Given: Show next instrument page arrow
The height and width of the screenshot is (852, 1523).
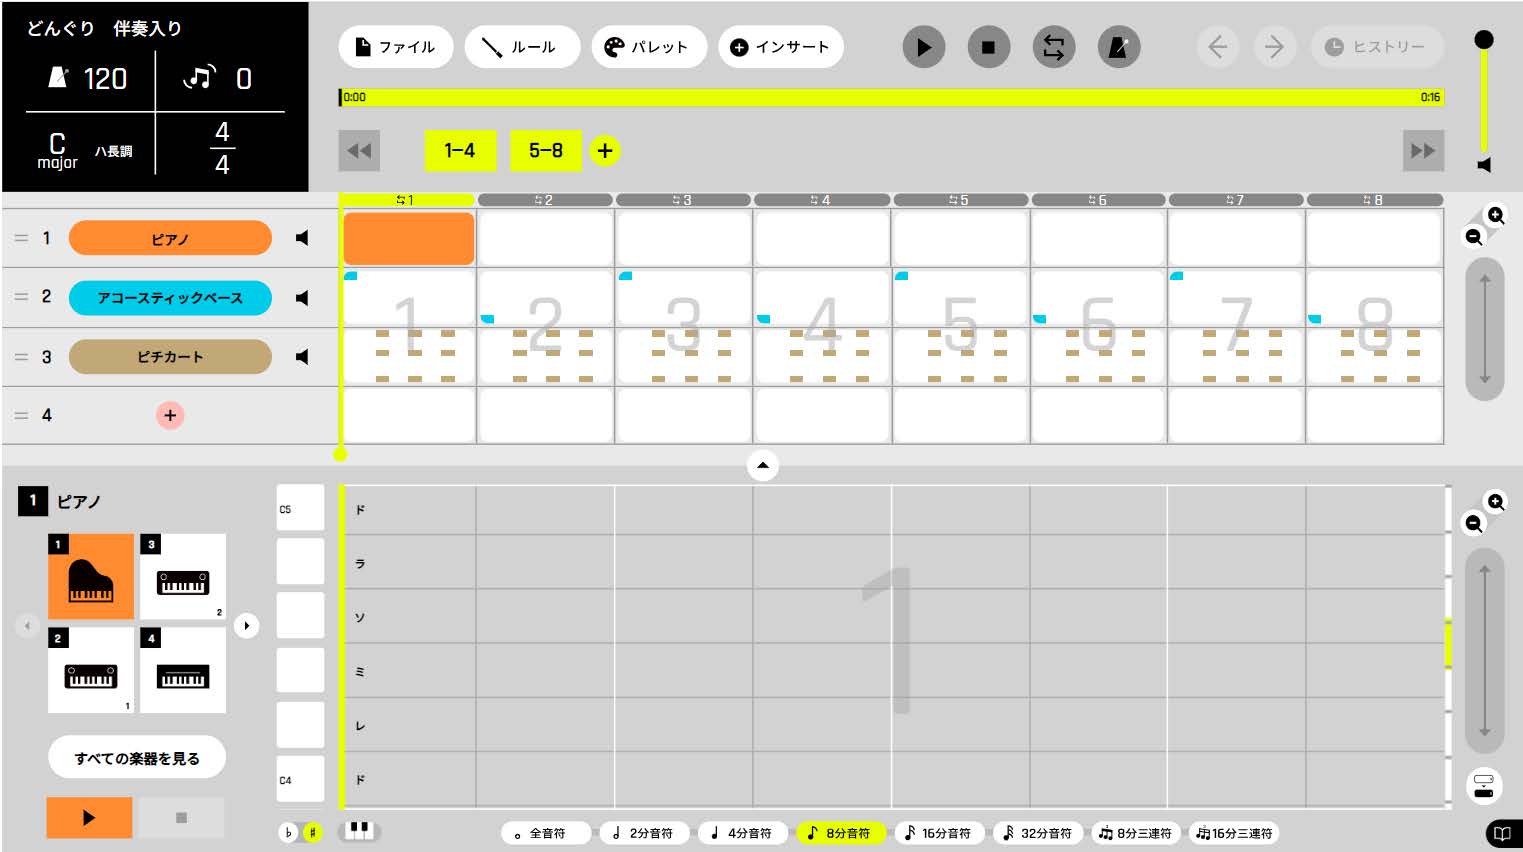Looking at the screenshot, I should [246, 626].
